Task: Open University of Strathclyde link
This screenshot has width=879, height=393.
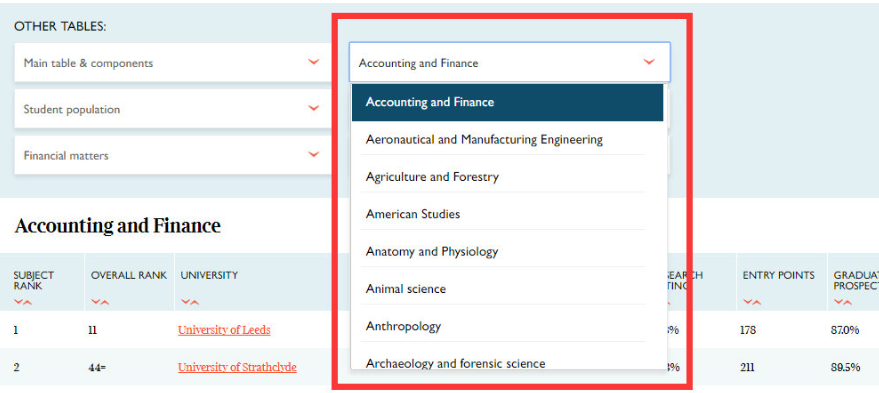Action: (237, 367)
